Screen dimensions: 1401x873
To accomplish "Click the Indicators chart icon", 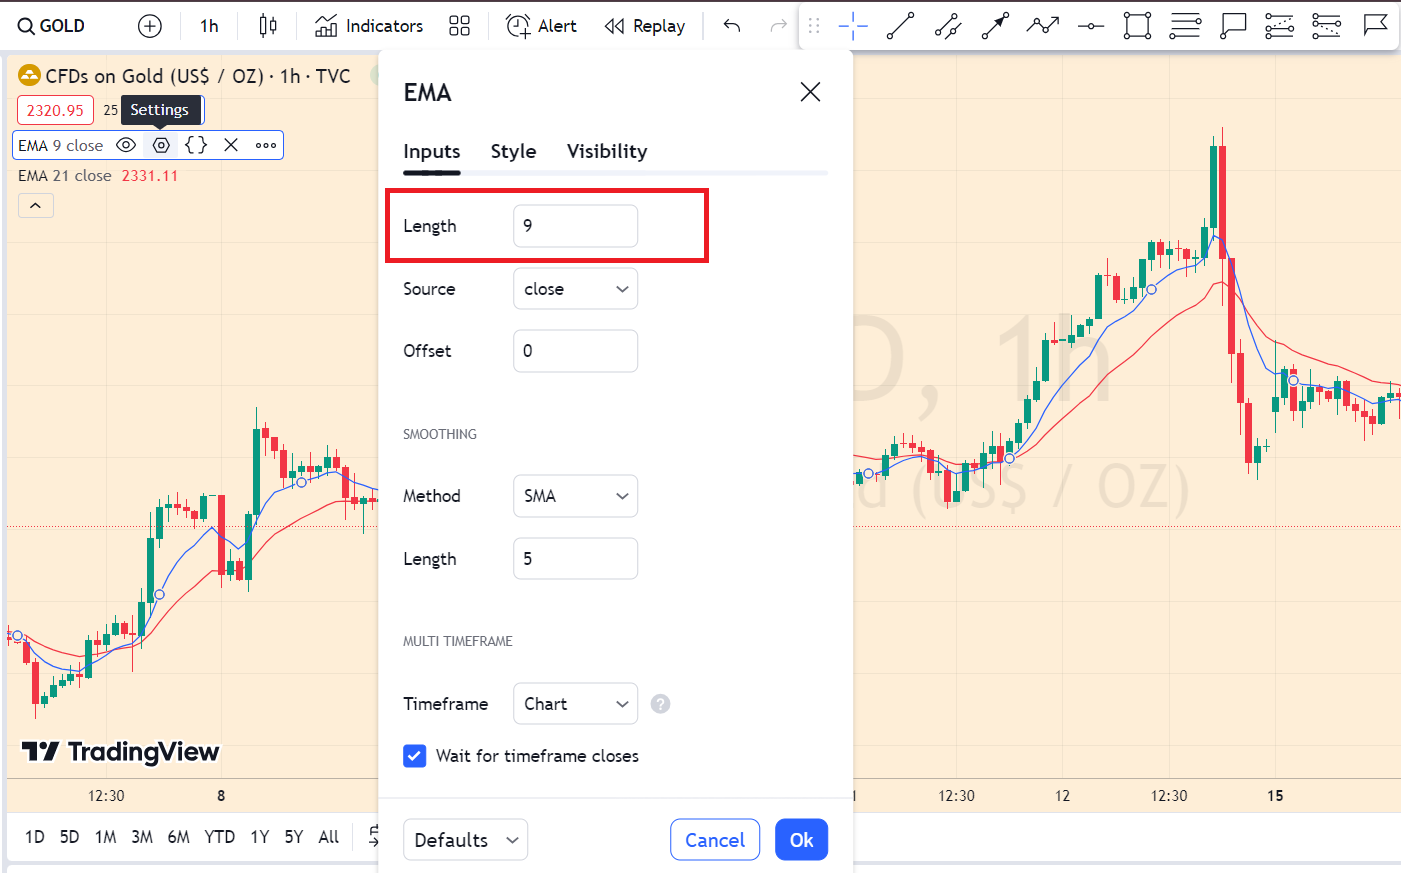I will pos(326,26).
